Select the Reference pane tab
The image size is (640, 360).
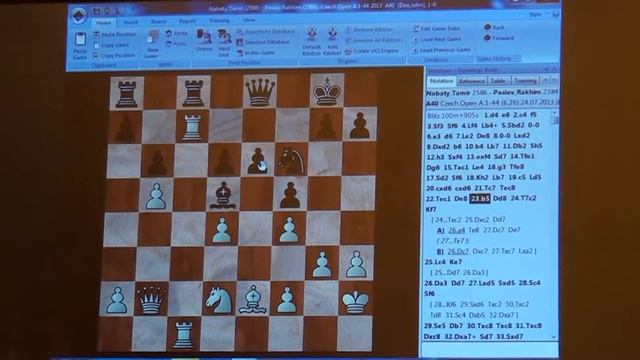(x=472, y=81)
